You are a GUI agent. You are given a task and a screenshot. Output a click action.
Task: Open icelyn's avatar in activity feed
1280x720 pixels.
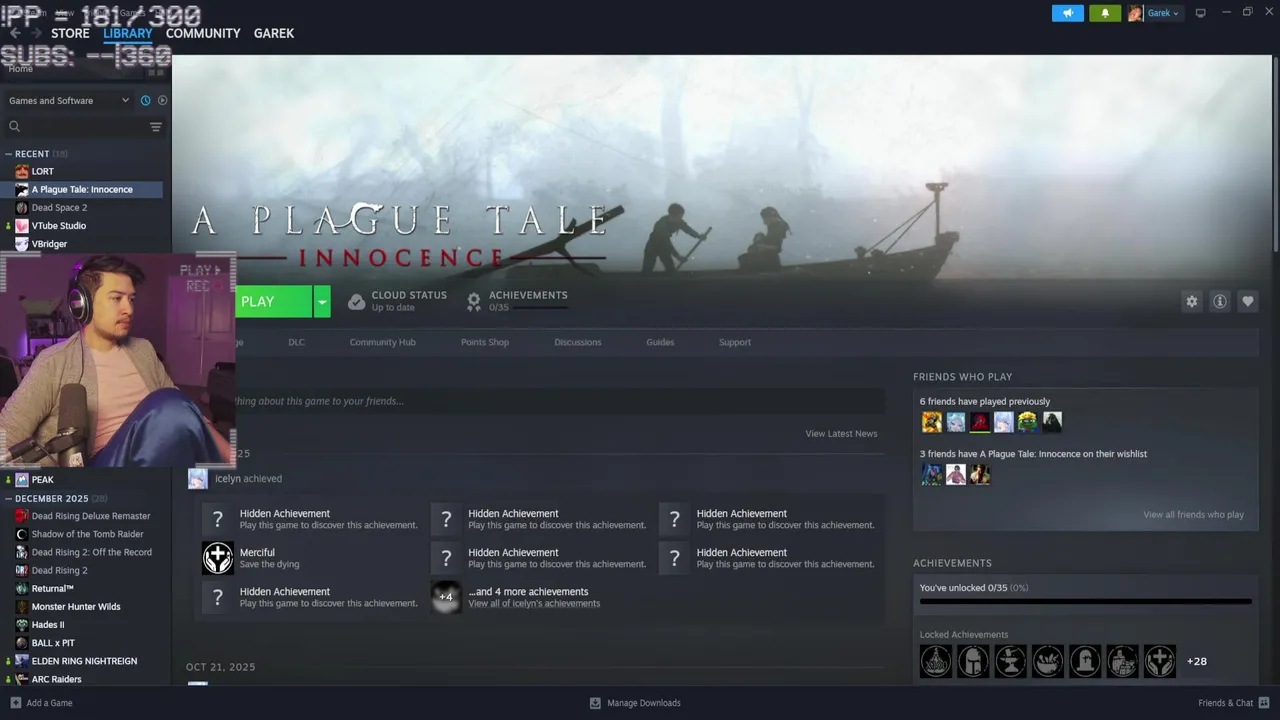point(198,479)
